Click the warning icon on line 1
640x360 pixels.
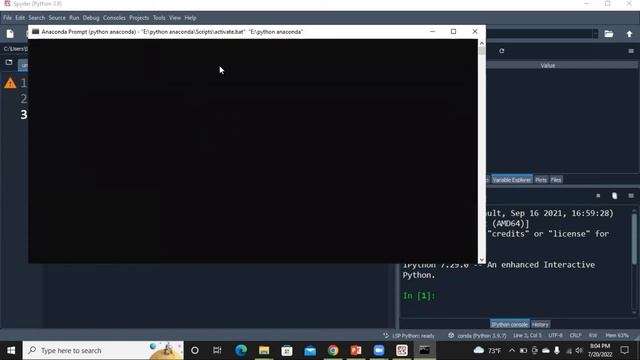[x=10, y=83]
